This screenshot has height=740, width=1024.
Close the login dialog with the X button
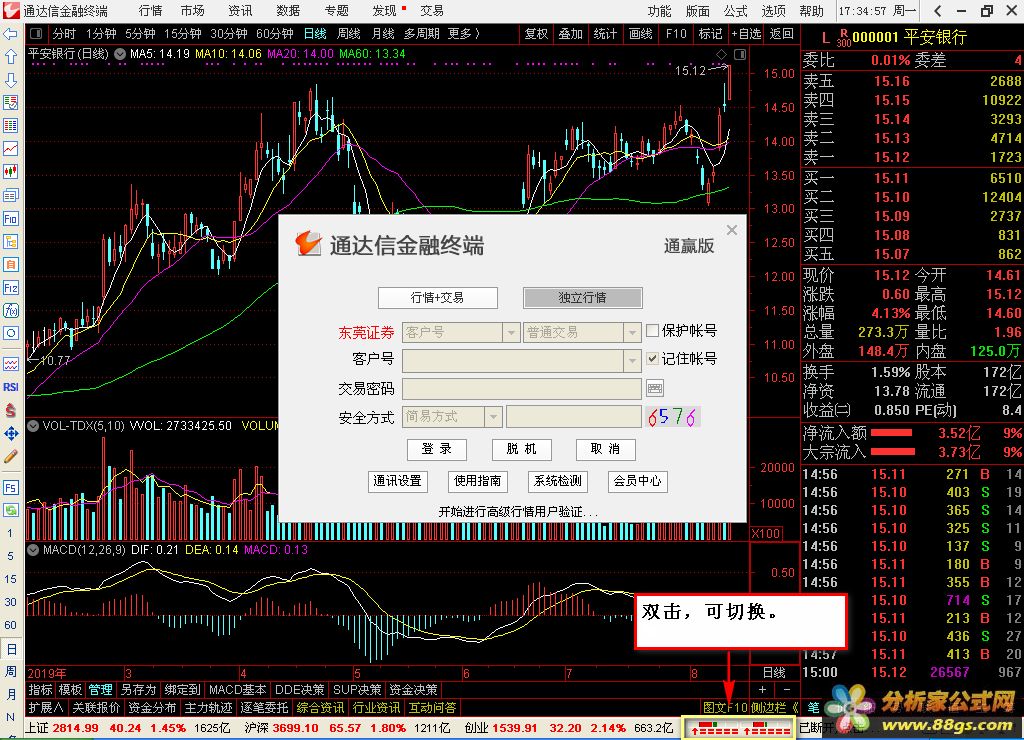(x=732, y=230)
